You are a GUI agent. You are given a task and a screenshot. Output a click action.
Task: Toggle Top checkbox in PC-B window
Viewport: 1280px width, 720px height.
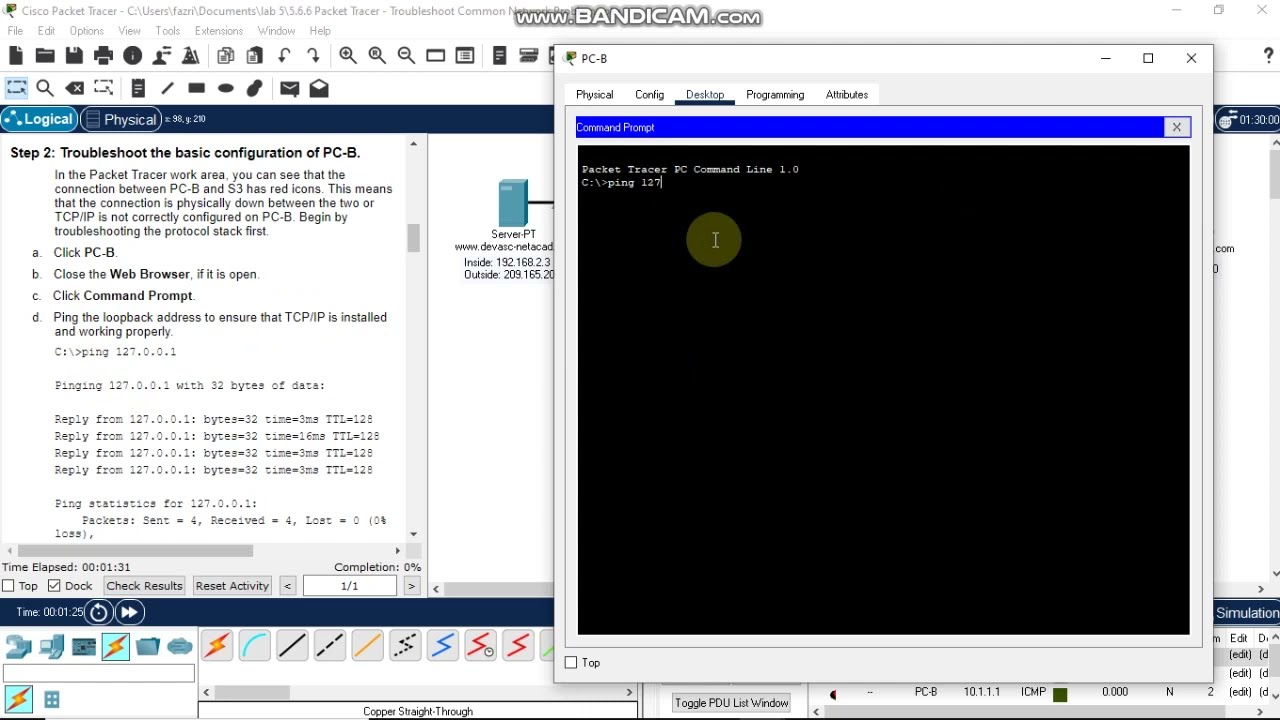coord(571,663)
